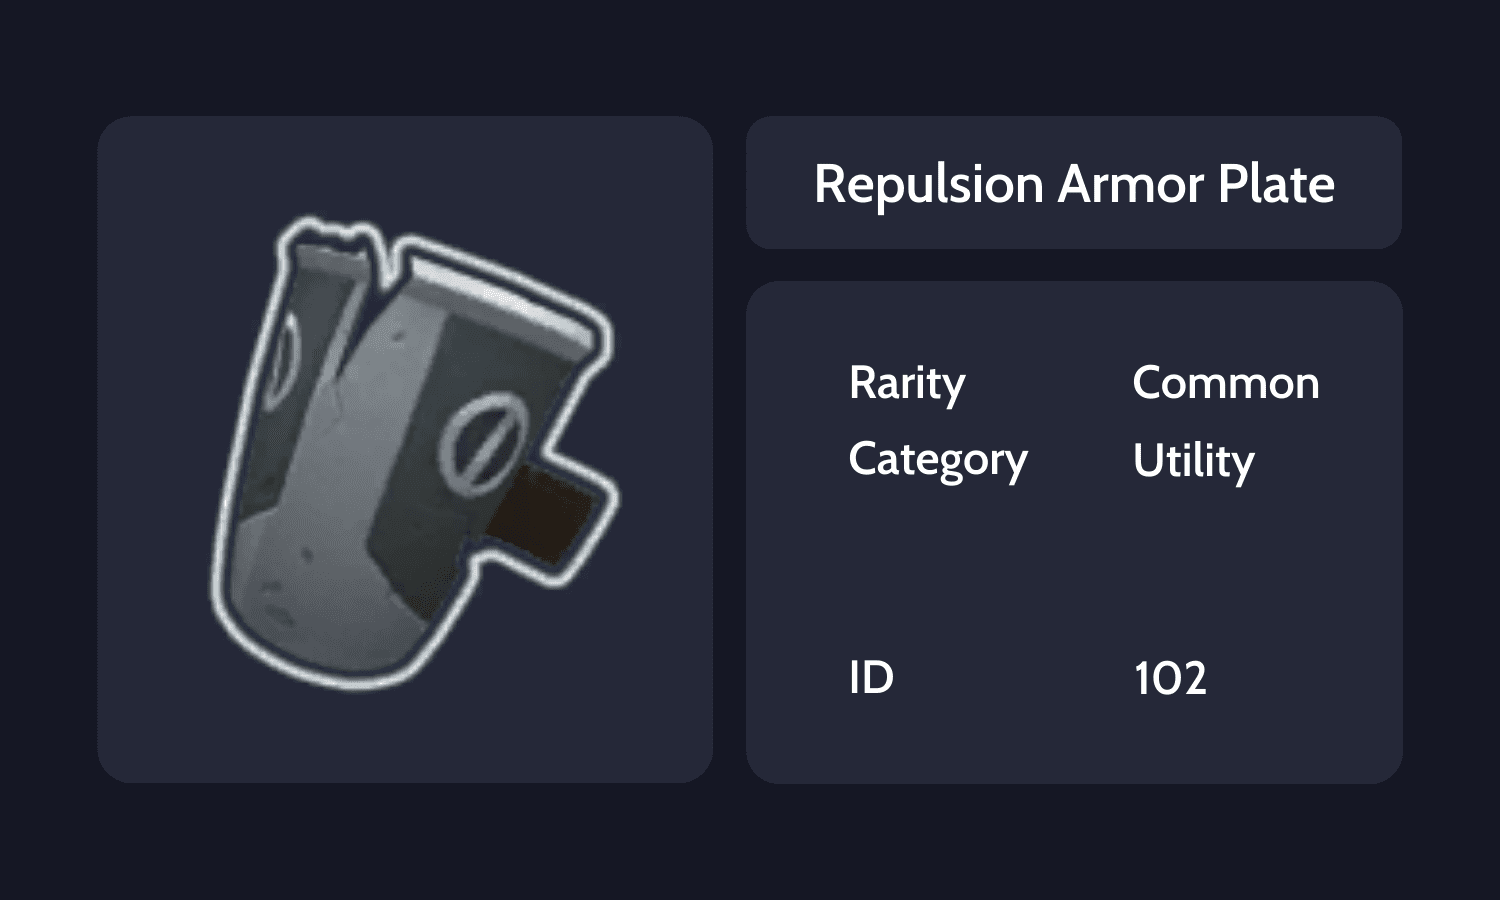Click the Repulsion Armor Plate title bar

point(1075,183)
